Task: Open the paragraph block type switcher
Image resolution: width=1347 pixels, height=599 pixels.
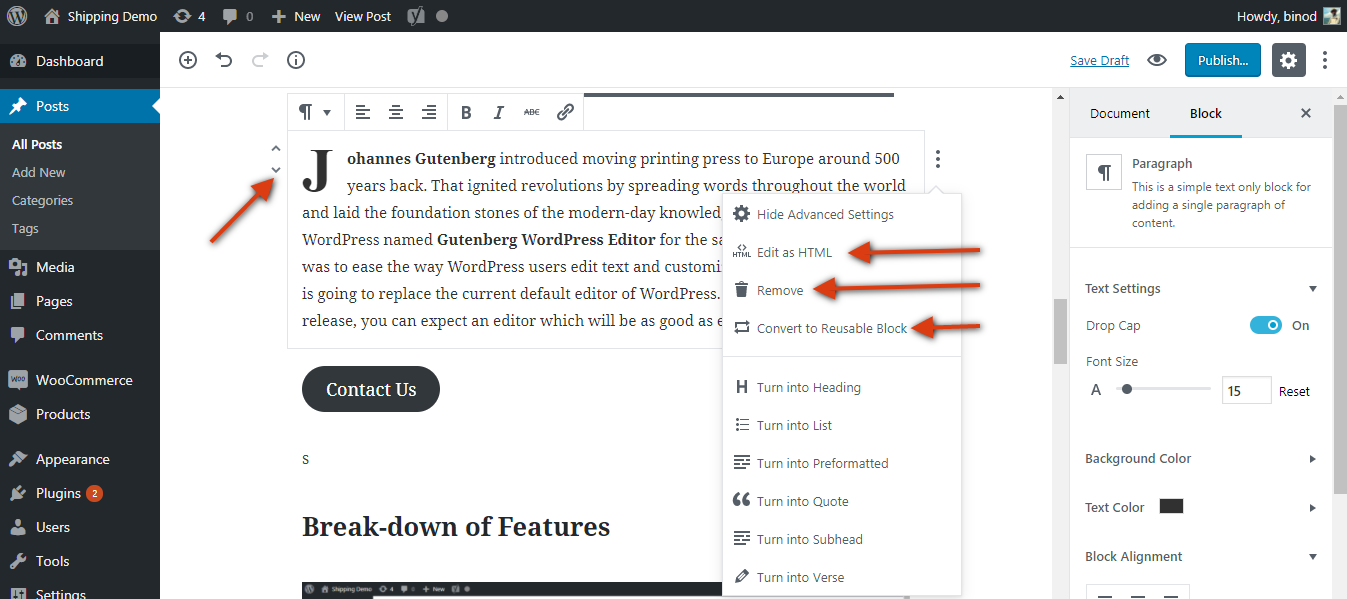Action: tap(314, 112)
